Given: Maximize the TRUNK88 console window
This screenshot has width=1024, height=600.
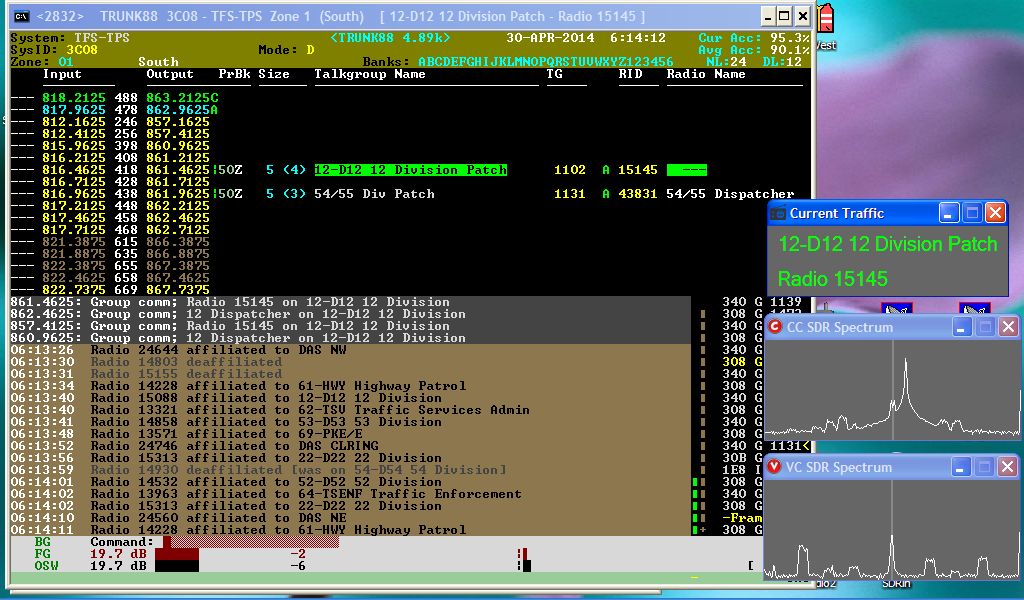Looking at the screenshot, I should point(784,17).
